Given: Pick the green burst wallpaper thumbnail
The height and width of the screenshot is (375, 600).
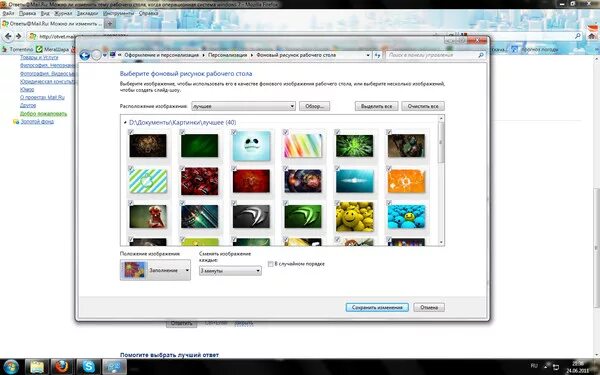Looking at the screenshot, I should [354, 145].
